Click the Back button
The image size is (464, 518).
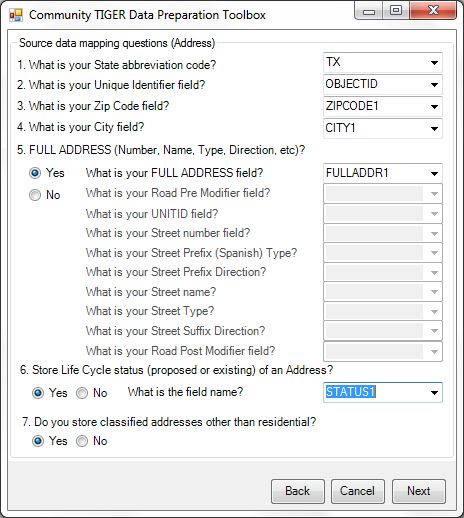pos(298,491)
